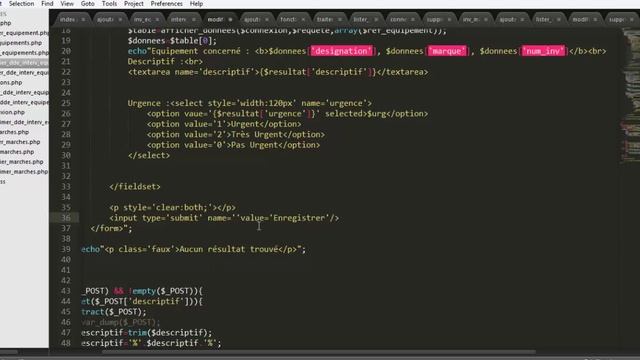Click the unsaved dot on the active modif tab

click(230, 20)
